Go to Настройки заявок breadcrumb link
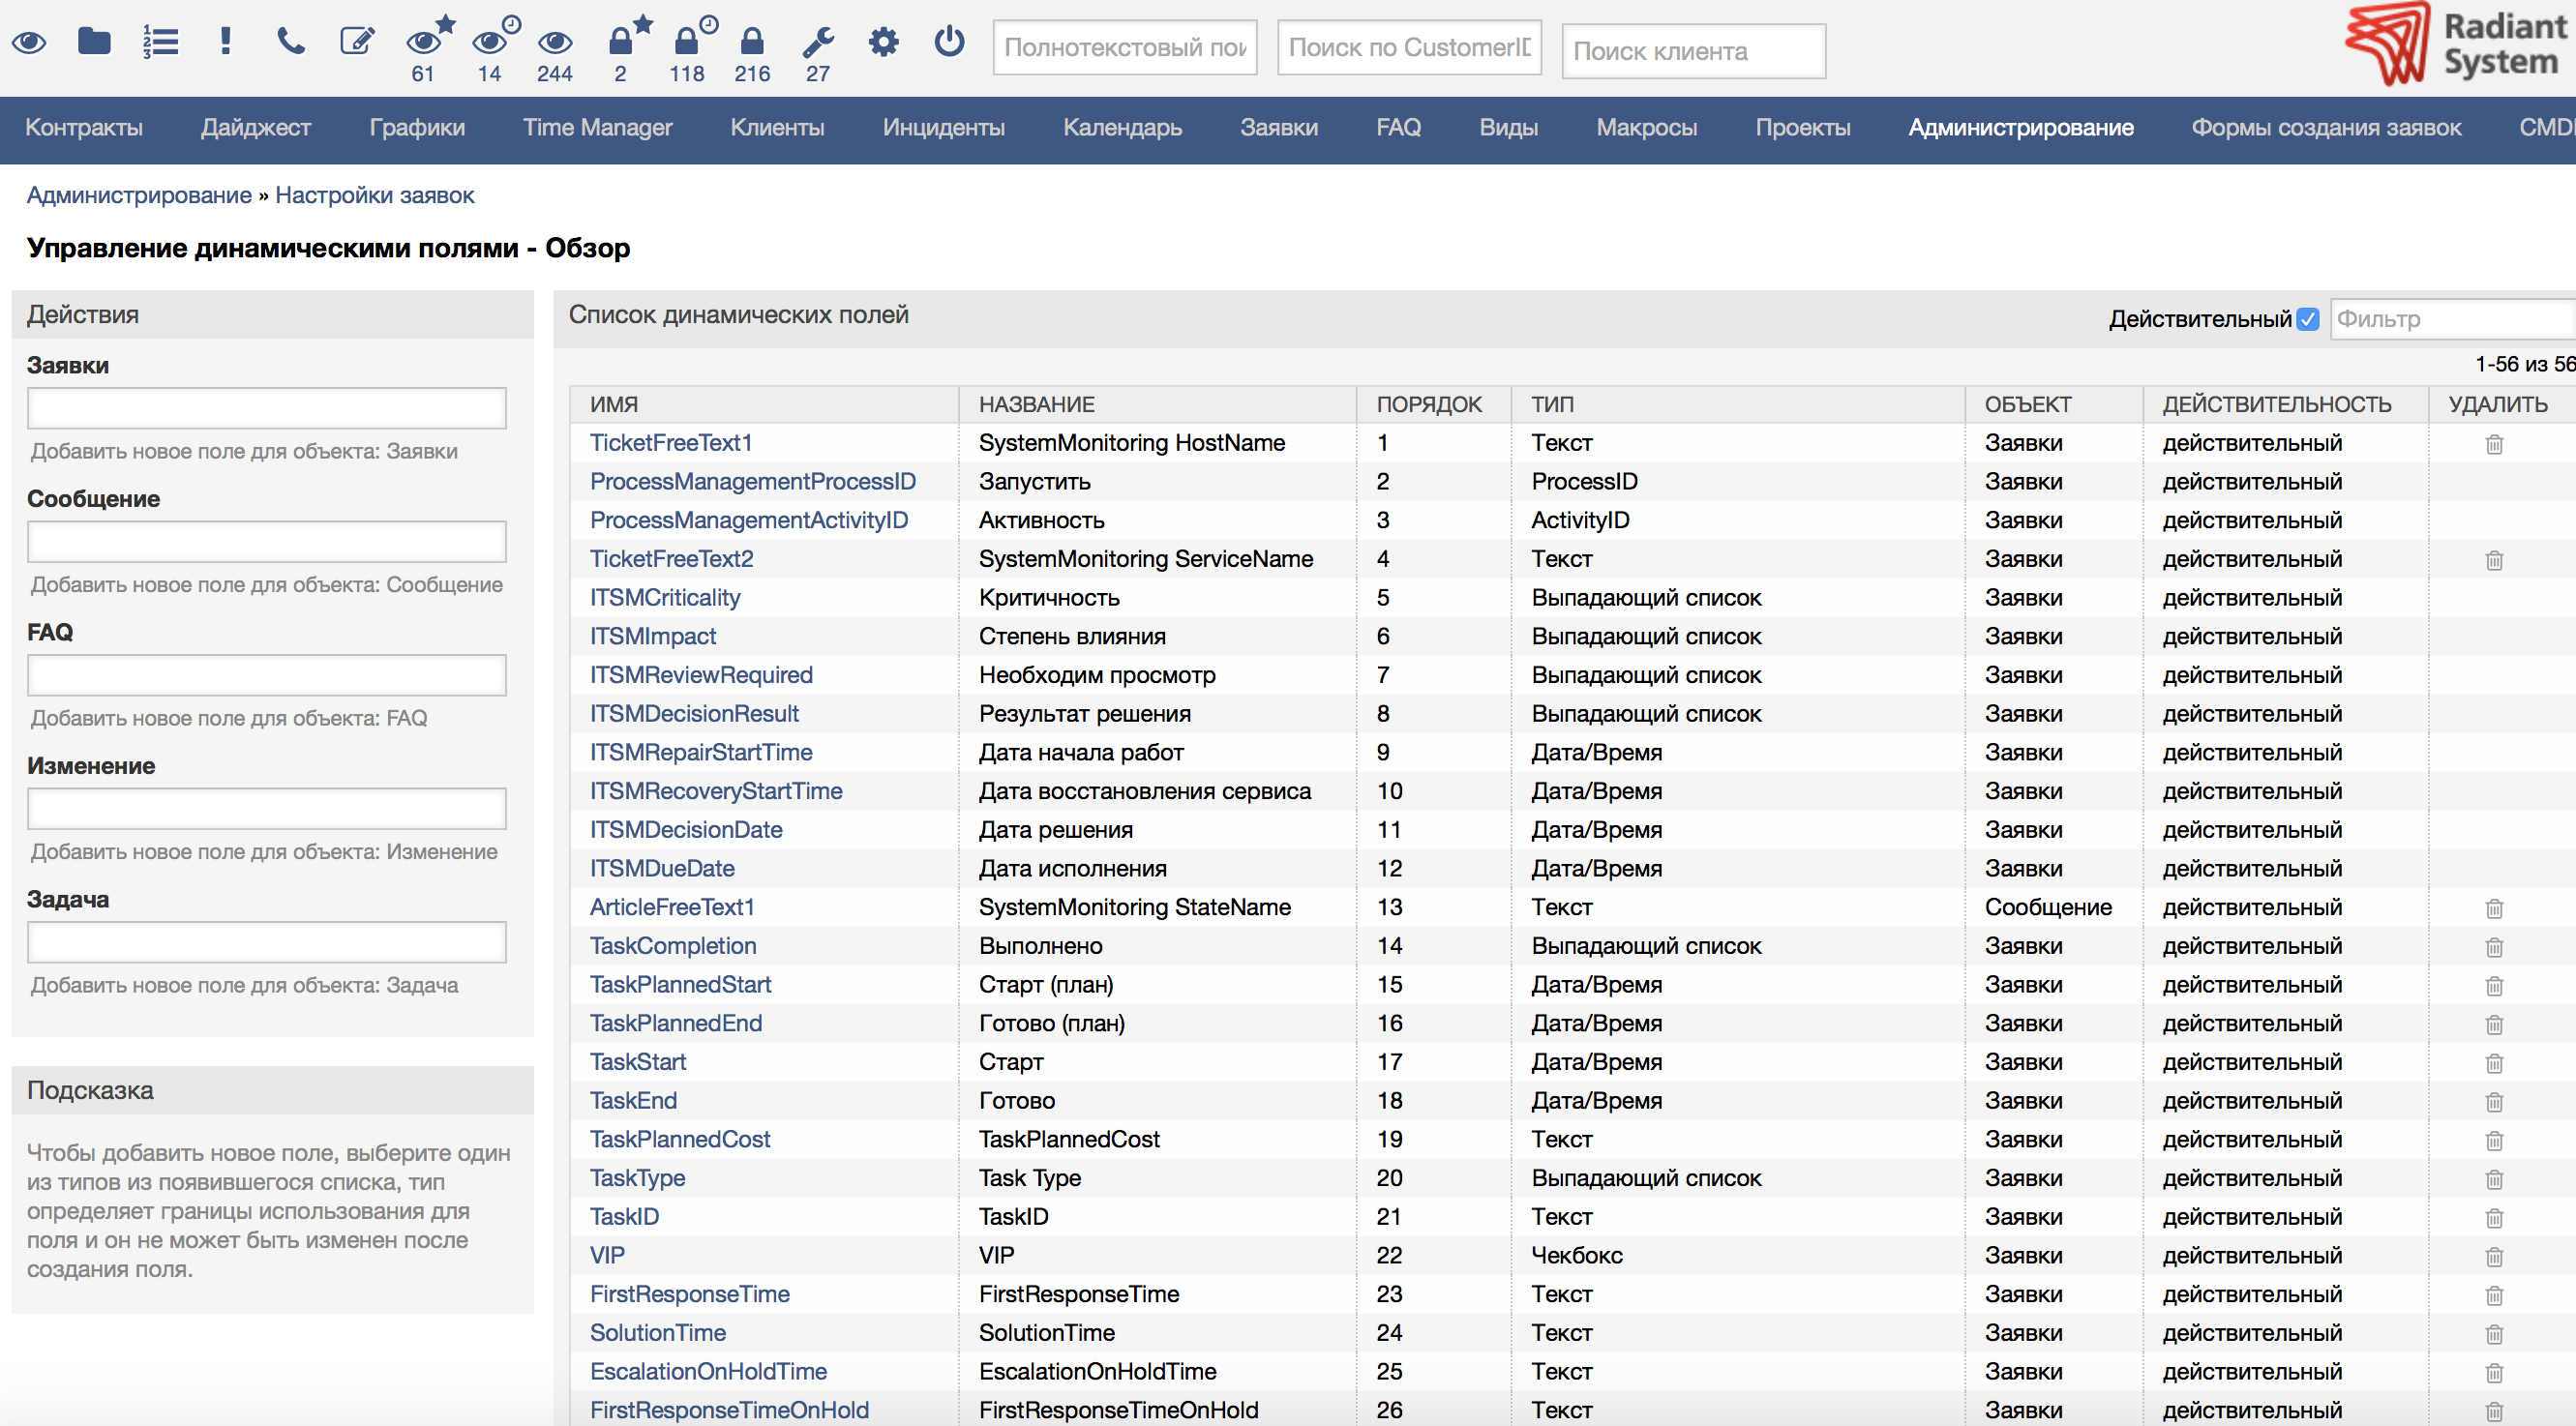 (374, 195)
